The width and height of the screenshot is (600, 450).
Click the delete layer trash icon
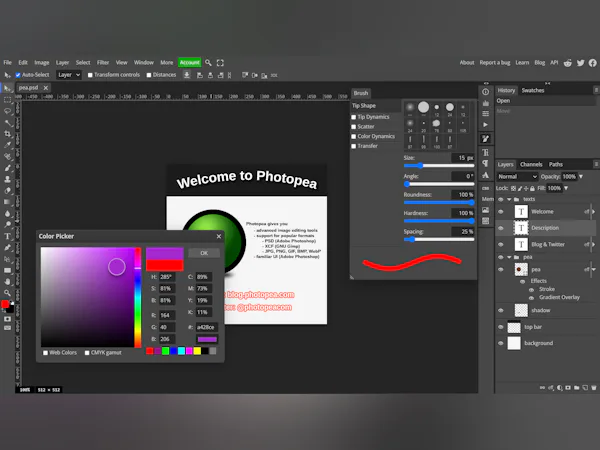[x=594, y=388]
